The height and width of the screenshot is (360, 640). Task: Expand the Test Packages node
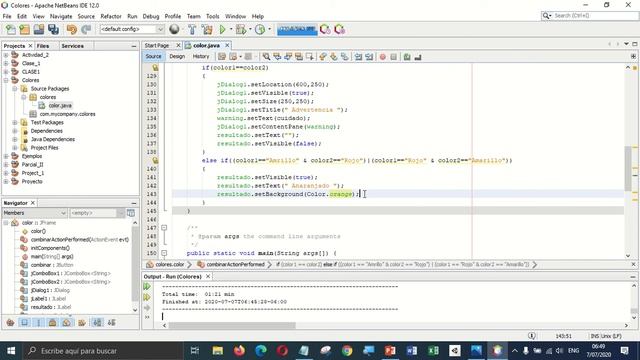pos(15,122)
